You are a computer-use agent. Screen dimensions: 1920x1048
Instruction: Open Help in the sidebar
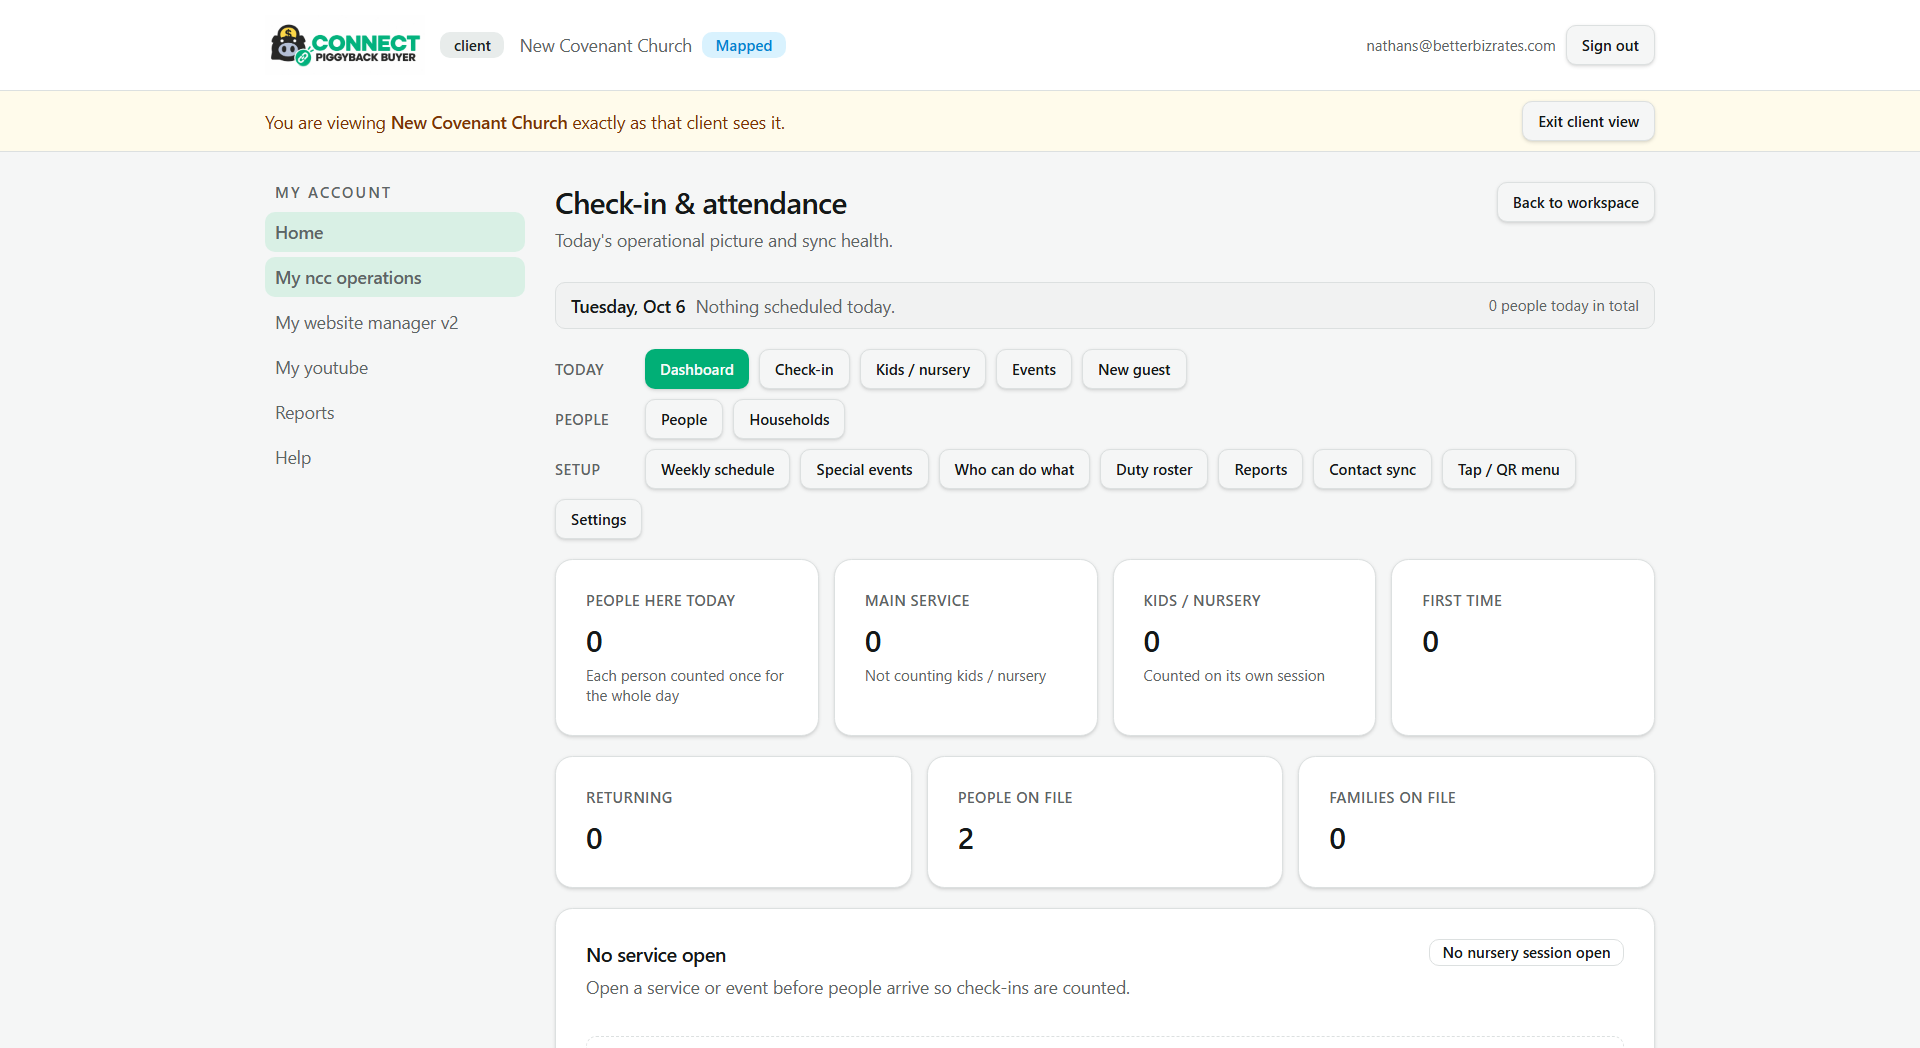pyautogui.click(x=395, y=458)
